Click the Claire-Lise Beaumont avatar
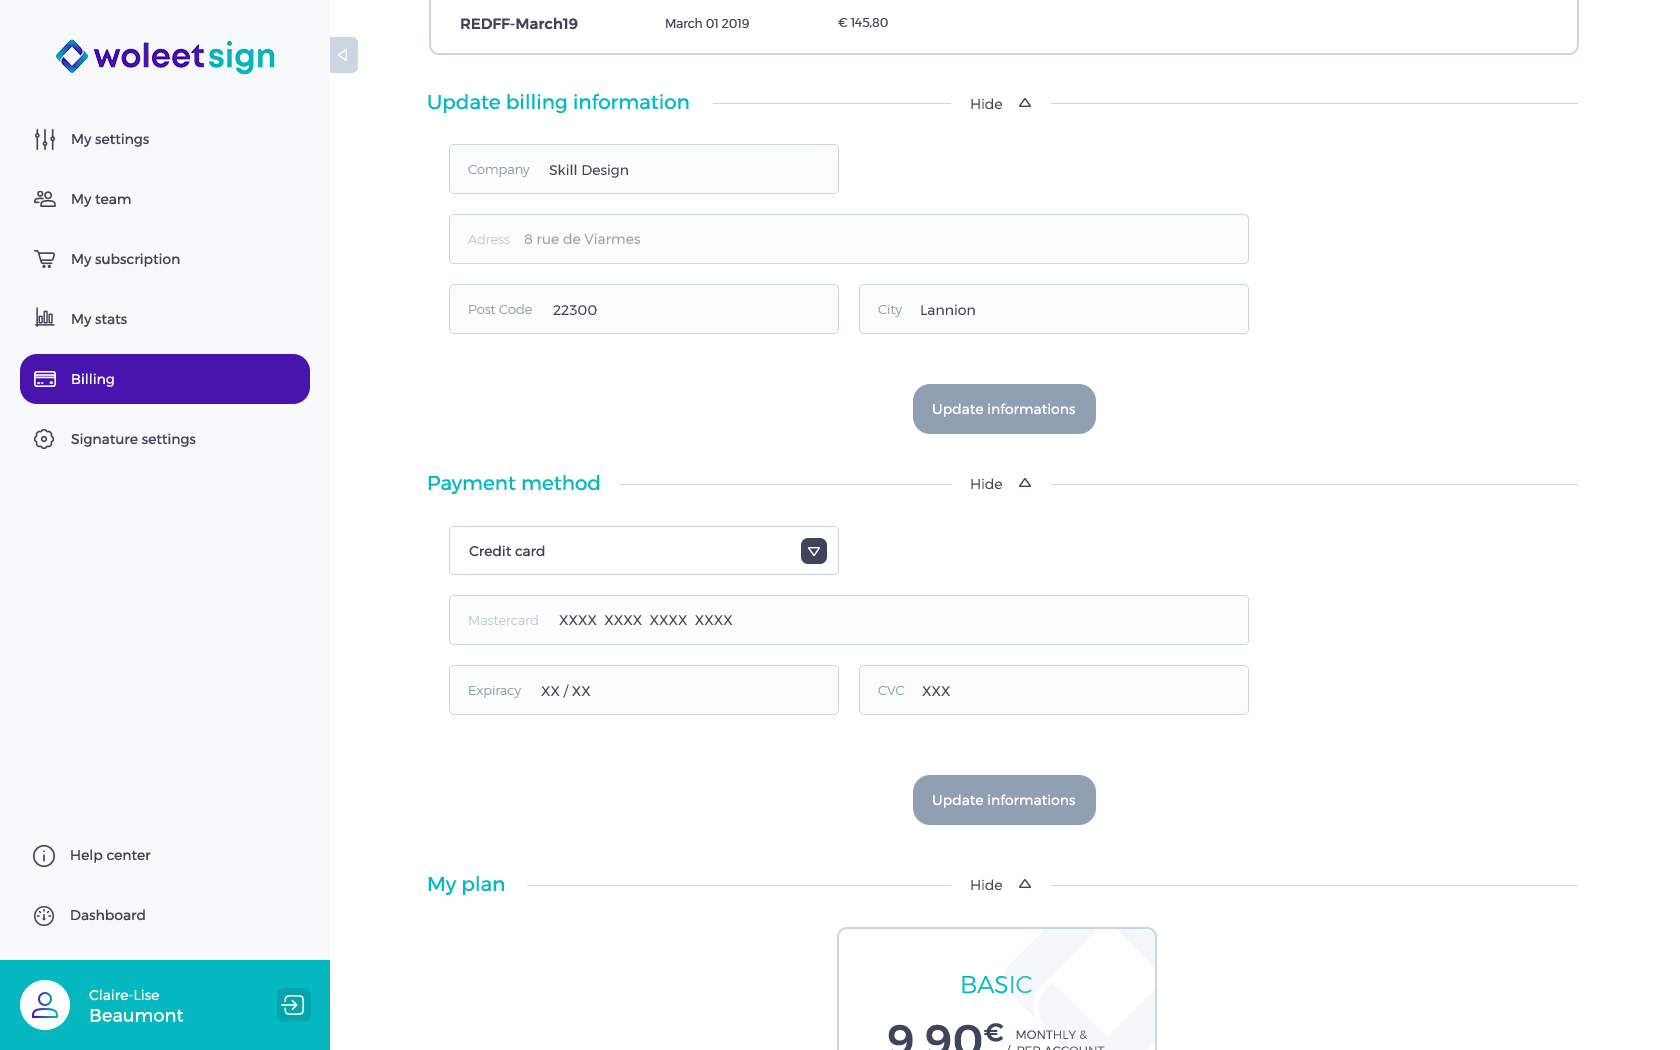The image size is (1680, 1050). 45,1005
